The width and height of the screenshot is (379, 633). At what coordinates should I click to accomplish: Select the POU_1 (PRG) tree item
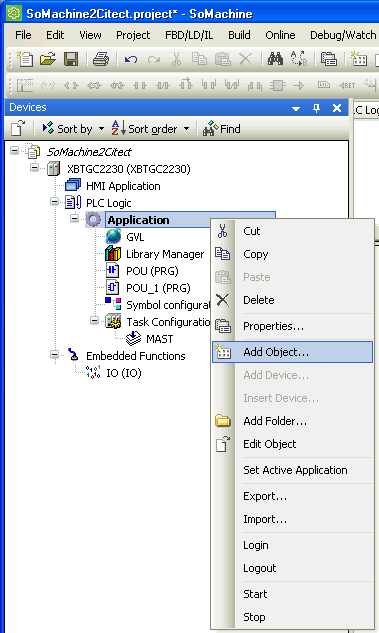point(158,288)
